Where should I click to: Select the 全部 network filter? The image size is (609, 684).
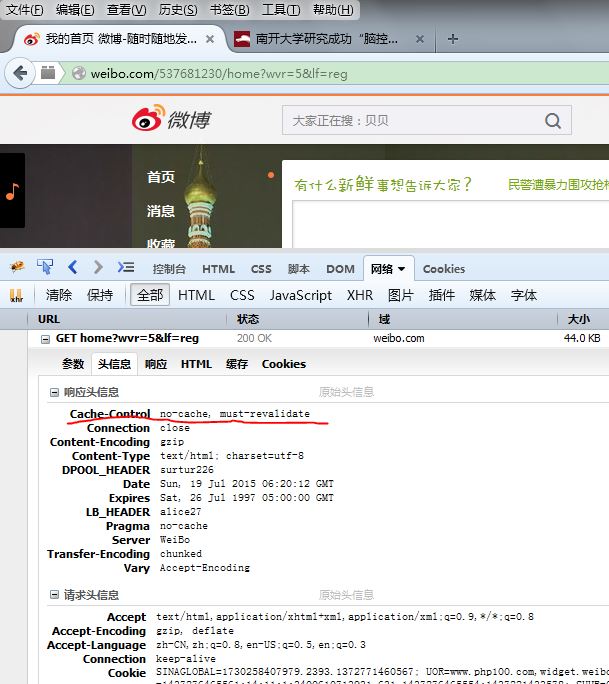pyautogui.click(x=150, y=295)
